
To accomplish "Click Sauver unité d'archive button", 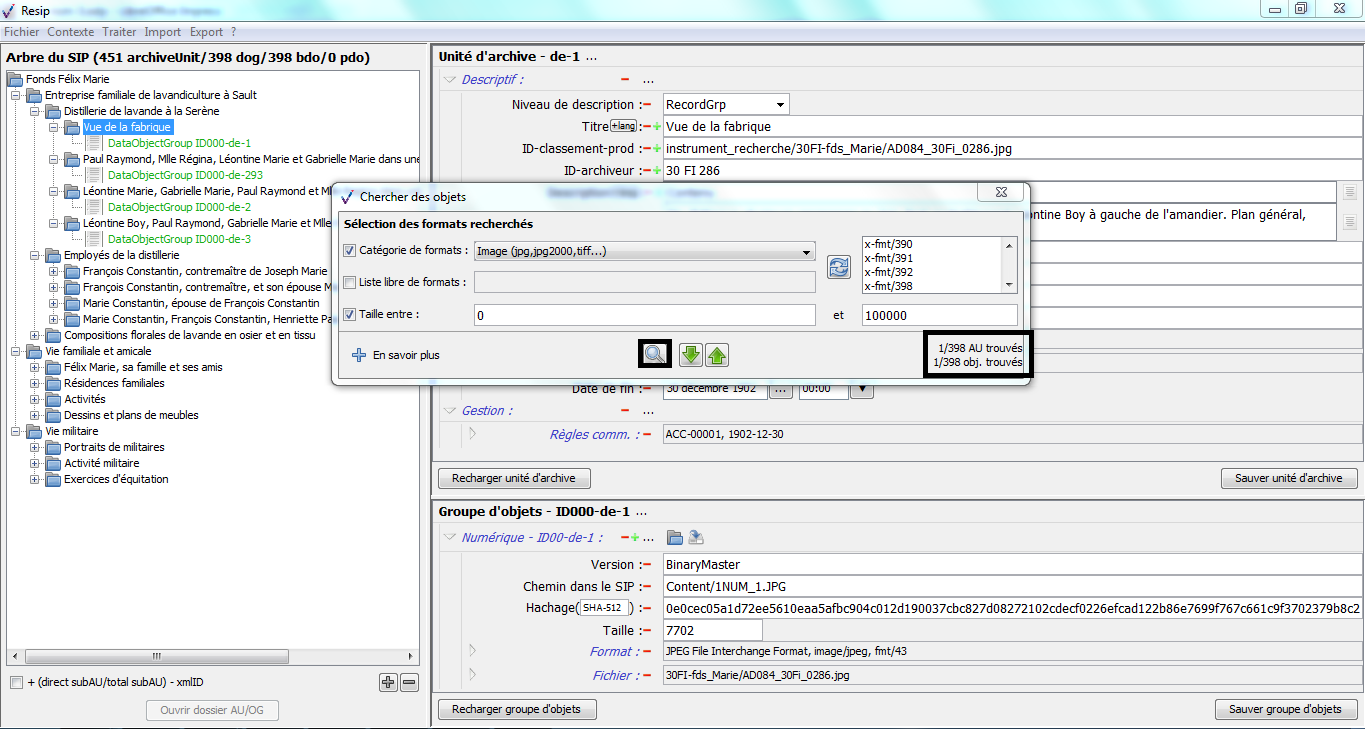I will [x=1288, y=478].
